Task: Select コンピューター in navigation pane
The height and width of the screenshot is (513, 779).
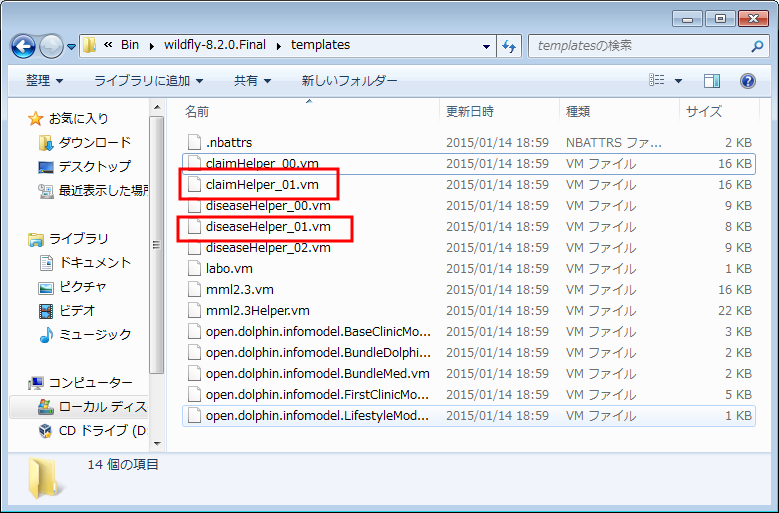Action: coord(80,383)
